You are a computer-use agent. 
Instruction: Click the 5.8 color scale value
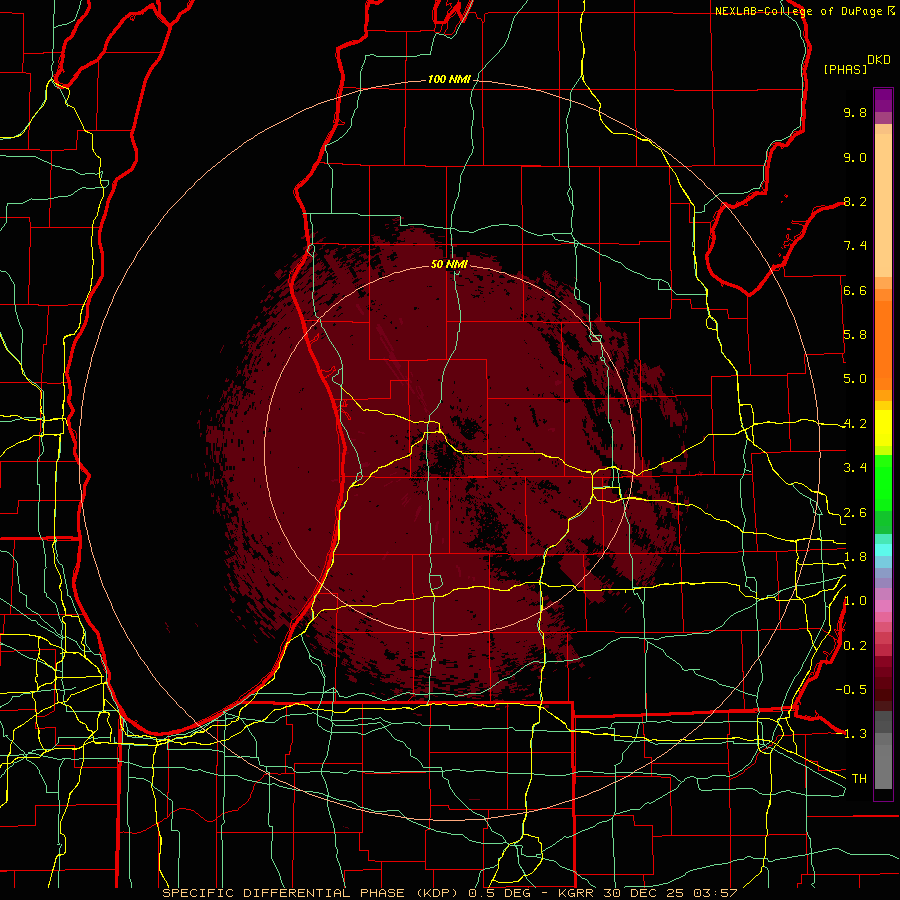pos(855,335)
